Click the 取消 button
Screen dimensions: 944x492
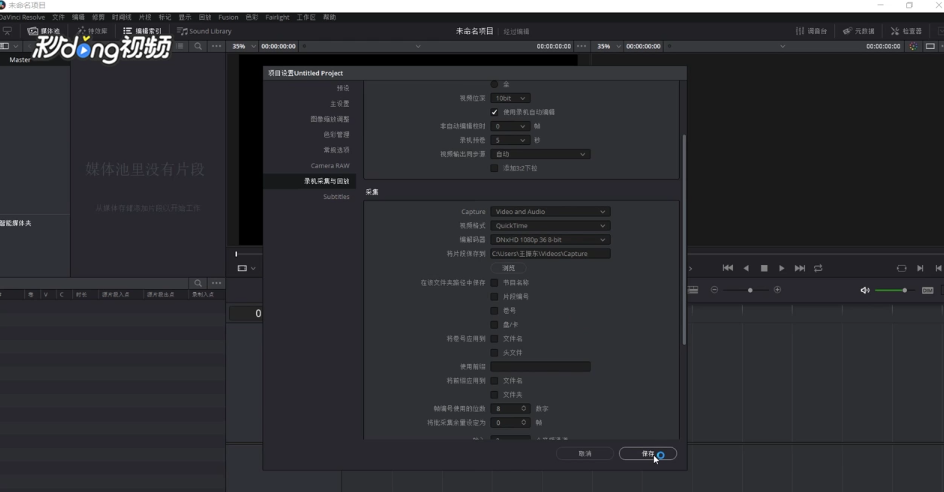click(x=585, y=453)
